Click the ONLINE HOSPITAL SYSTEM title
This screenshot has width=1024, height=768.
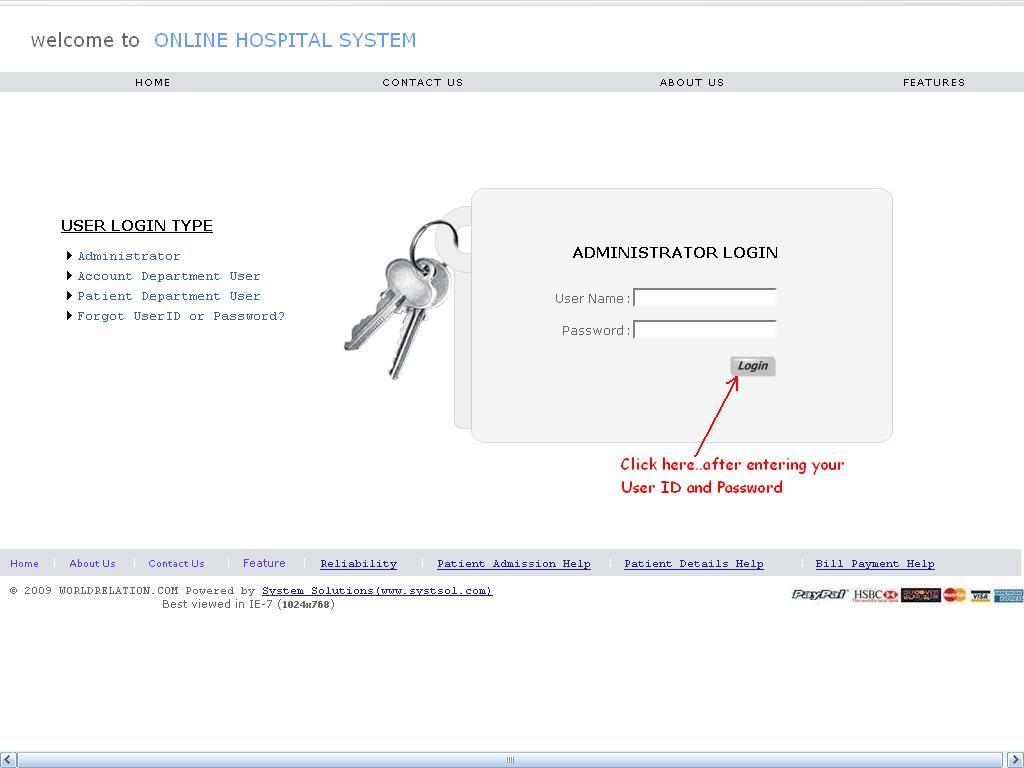pyautogui.click(x=285, y=40)
